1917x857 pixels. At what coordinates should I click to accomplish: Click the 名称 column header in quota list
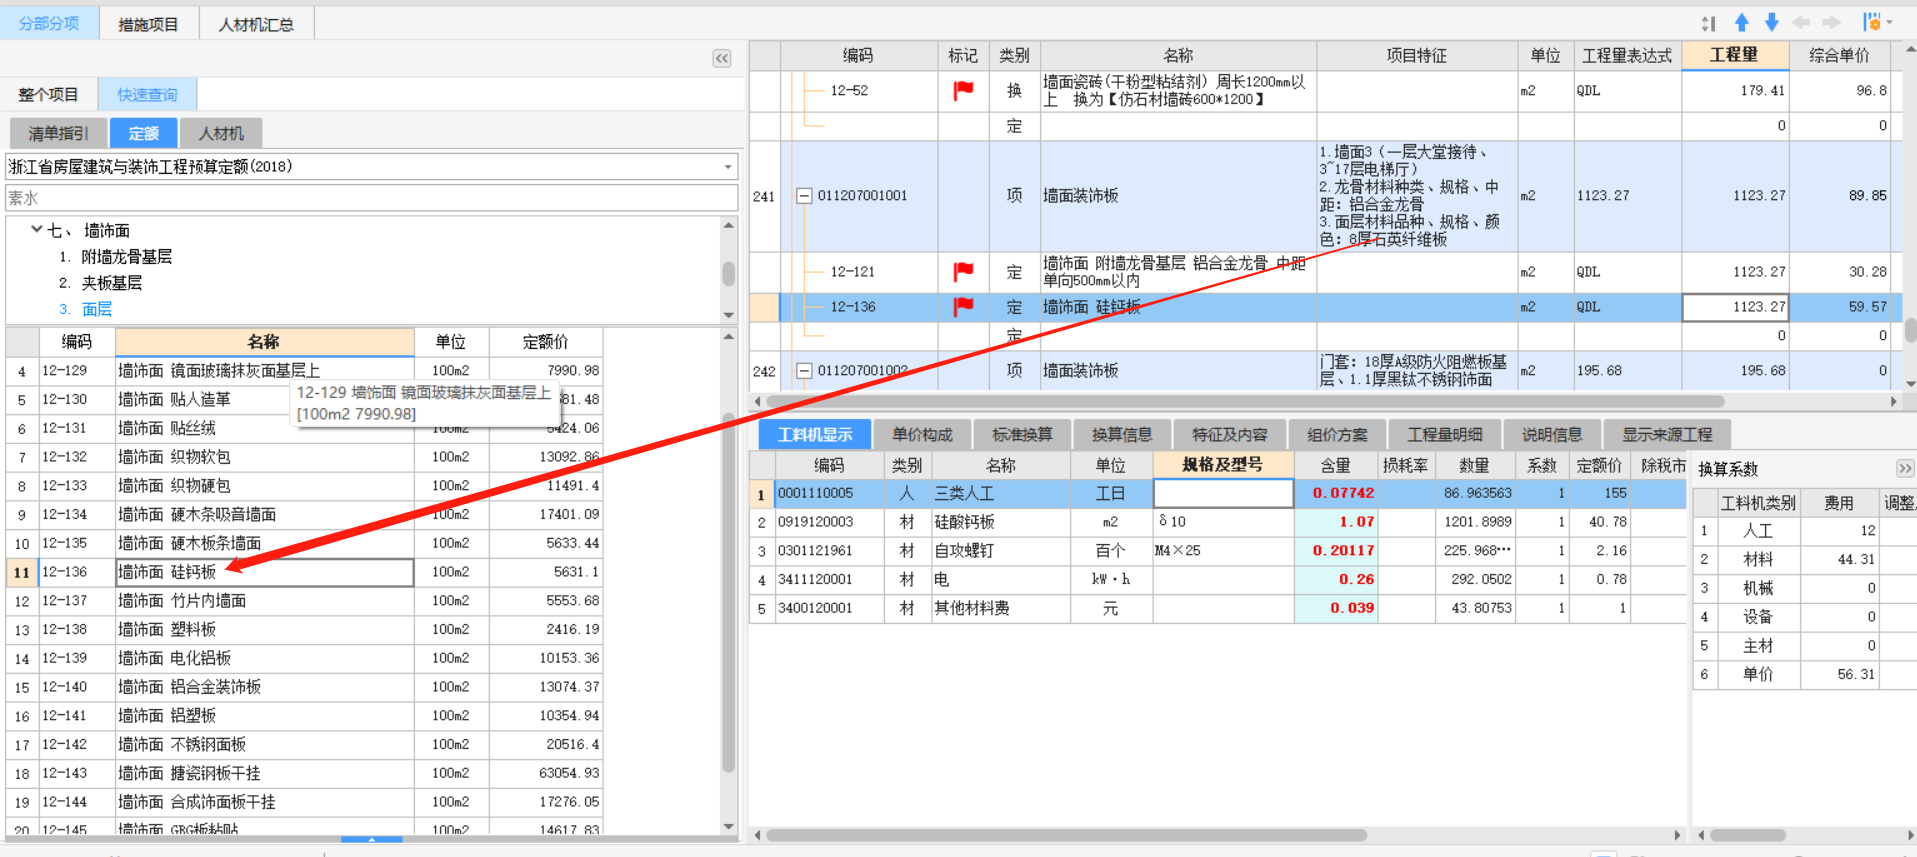pyautogui.click(x=264, y=342)
